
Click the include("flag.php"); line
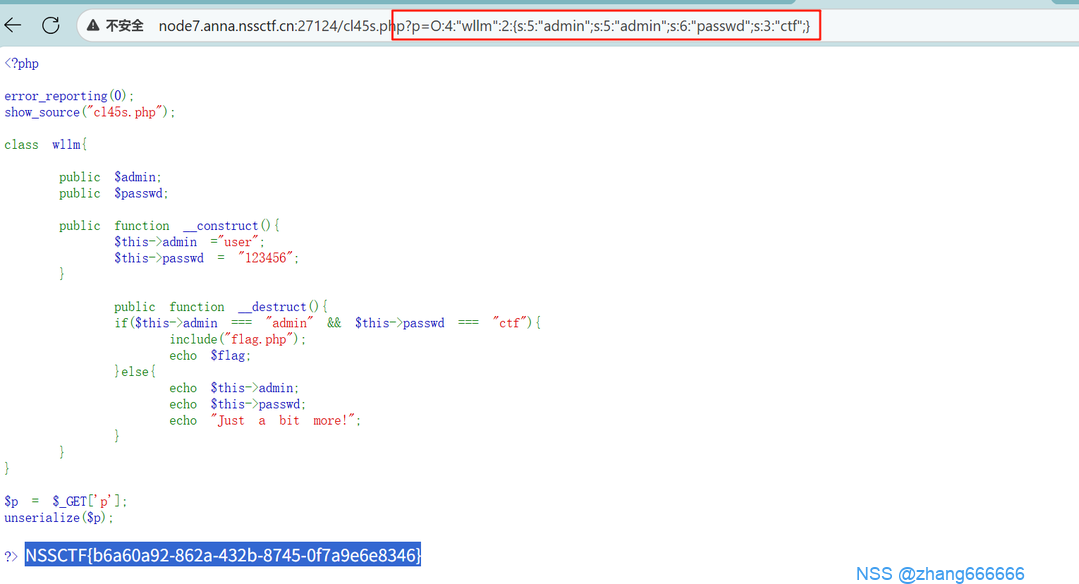(237, 339)
